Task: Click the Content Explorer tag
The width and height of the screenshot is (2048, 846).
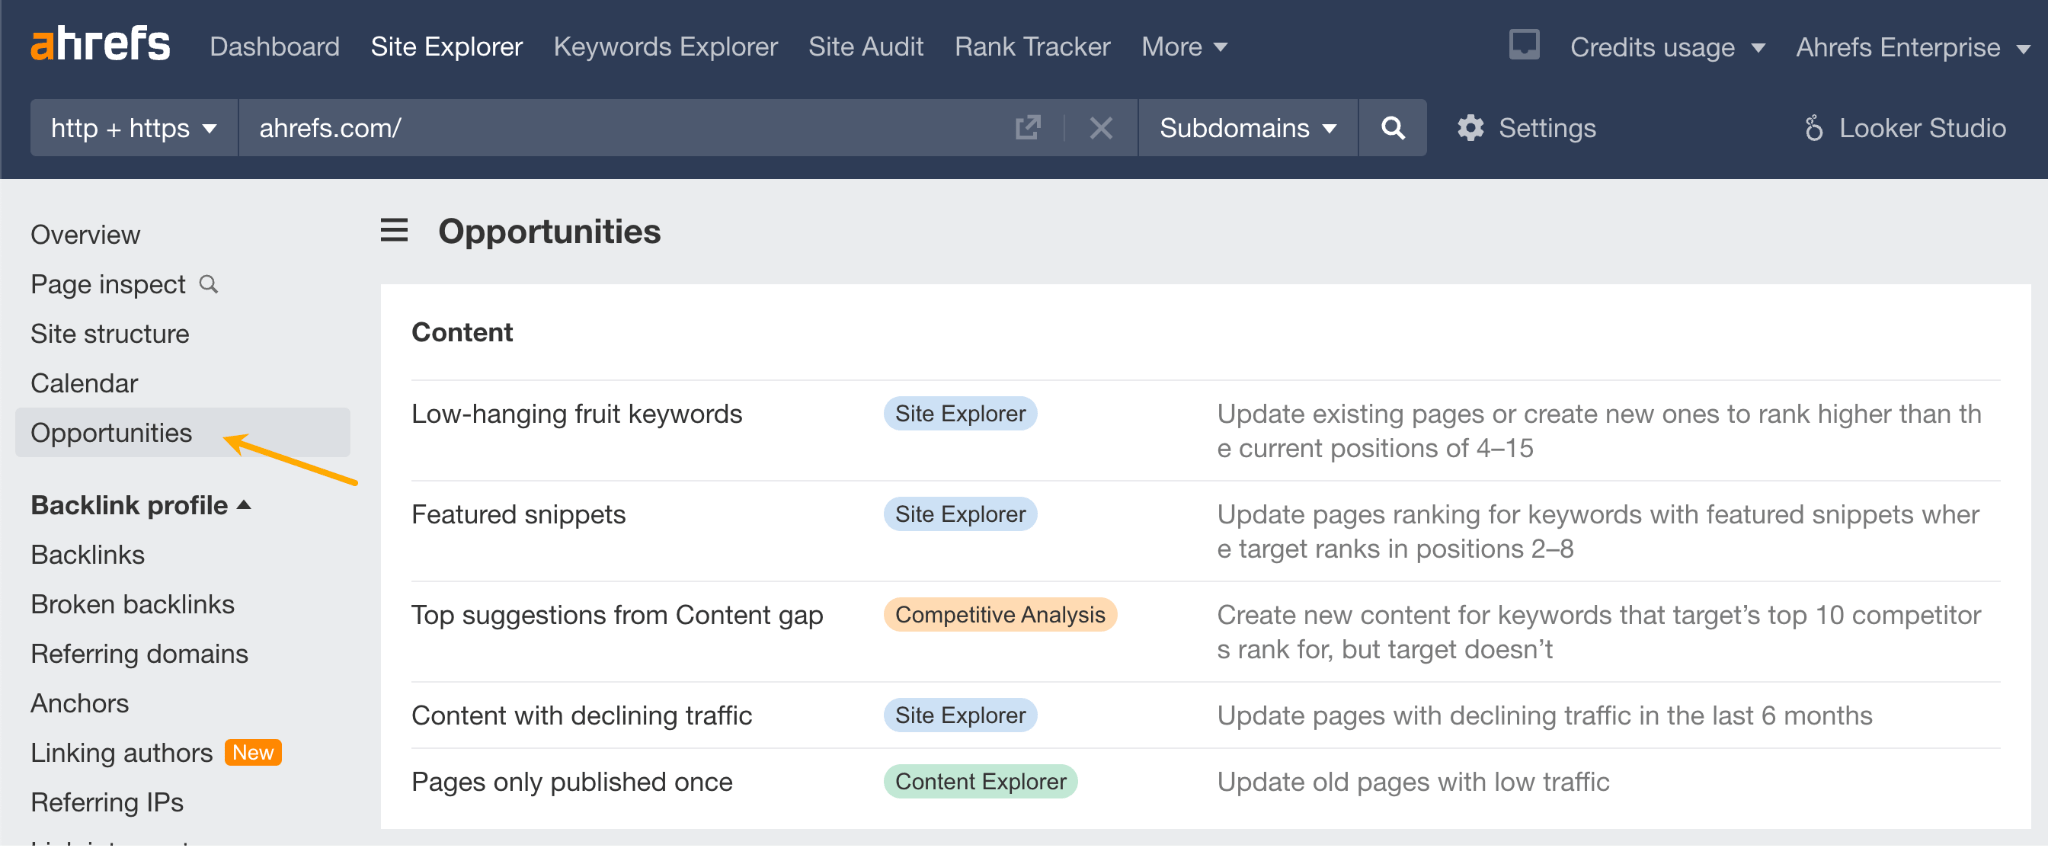Action: pyautogui.click(x=980, y=782)
